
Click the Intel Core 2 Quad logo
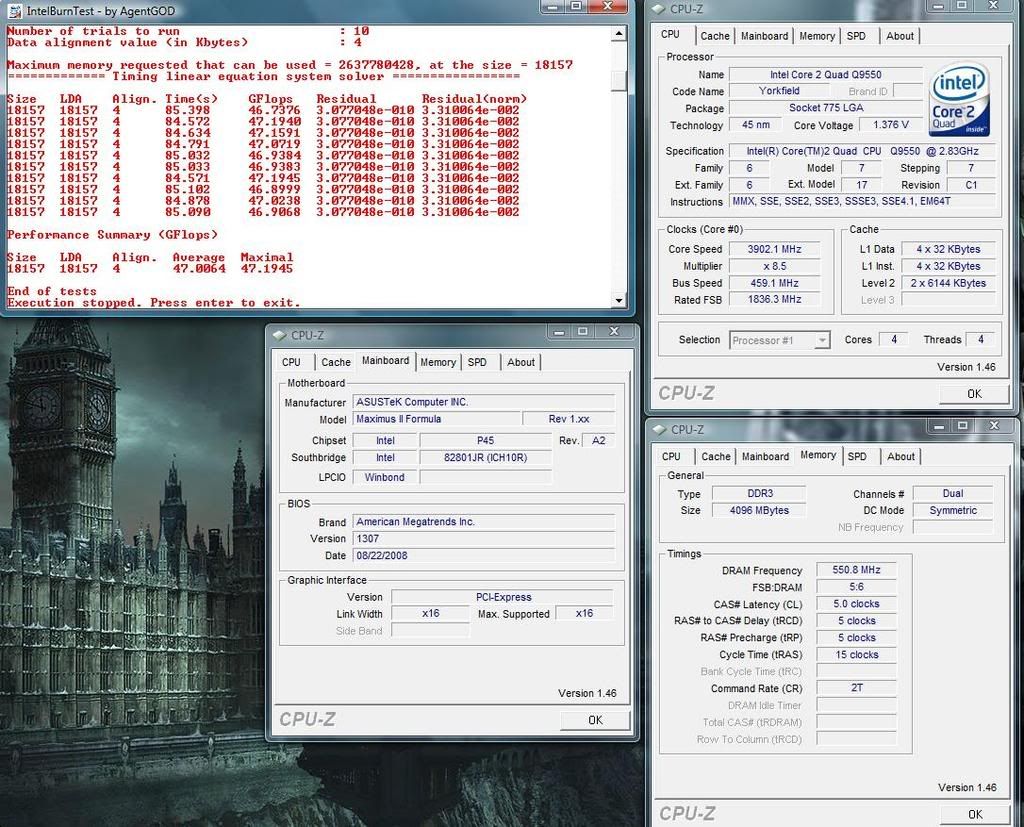pos(959,99)
